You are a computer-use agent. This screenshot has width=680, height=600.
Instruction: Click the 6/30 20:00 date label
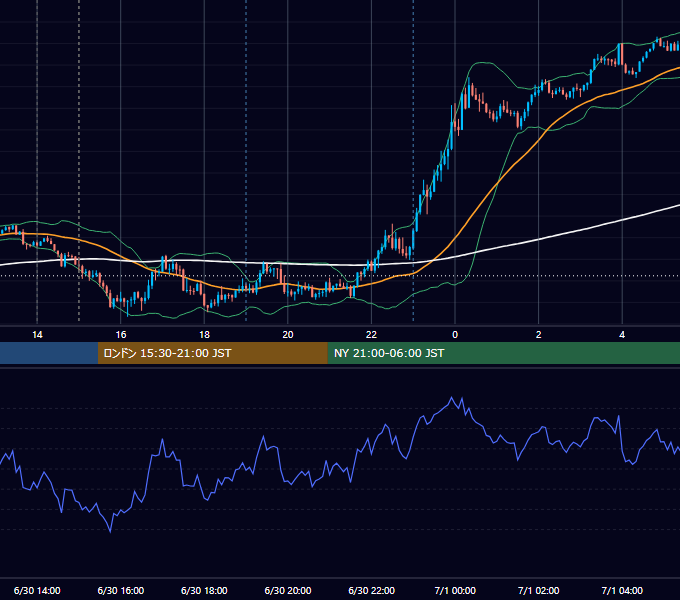click(x=288, y=590)
